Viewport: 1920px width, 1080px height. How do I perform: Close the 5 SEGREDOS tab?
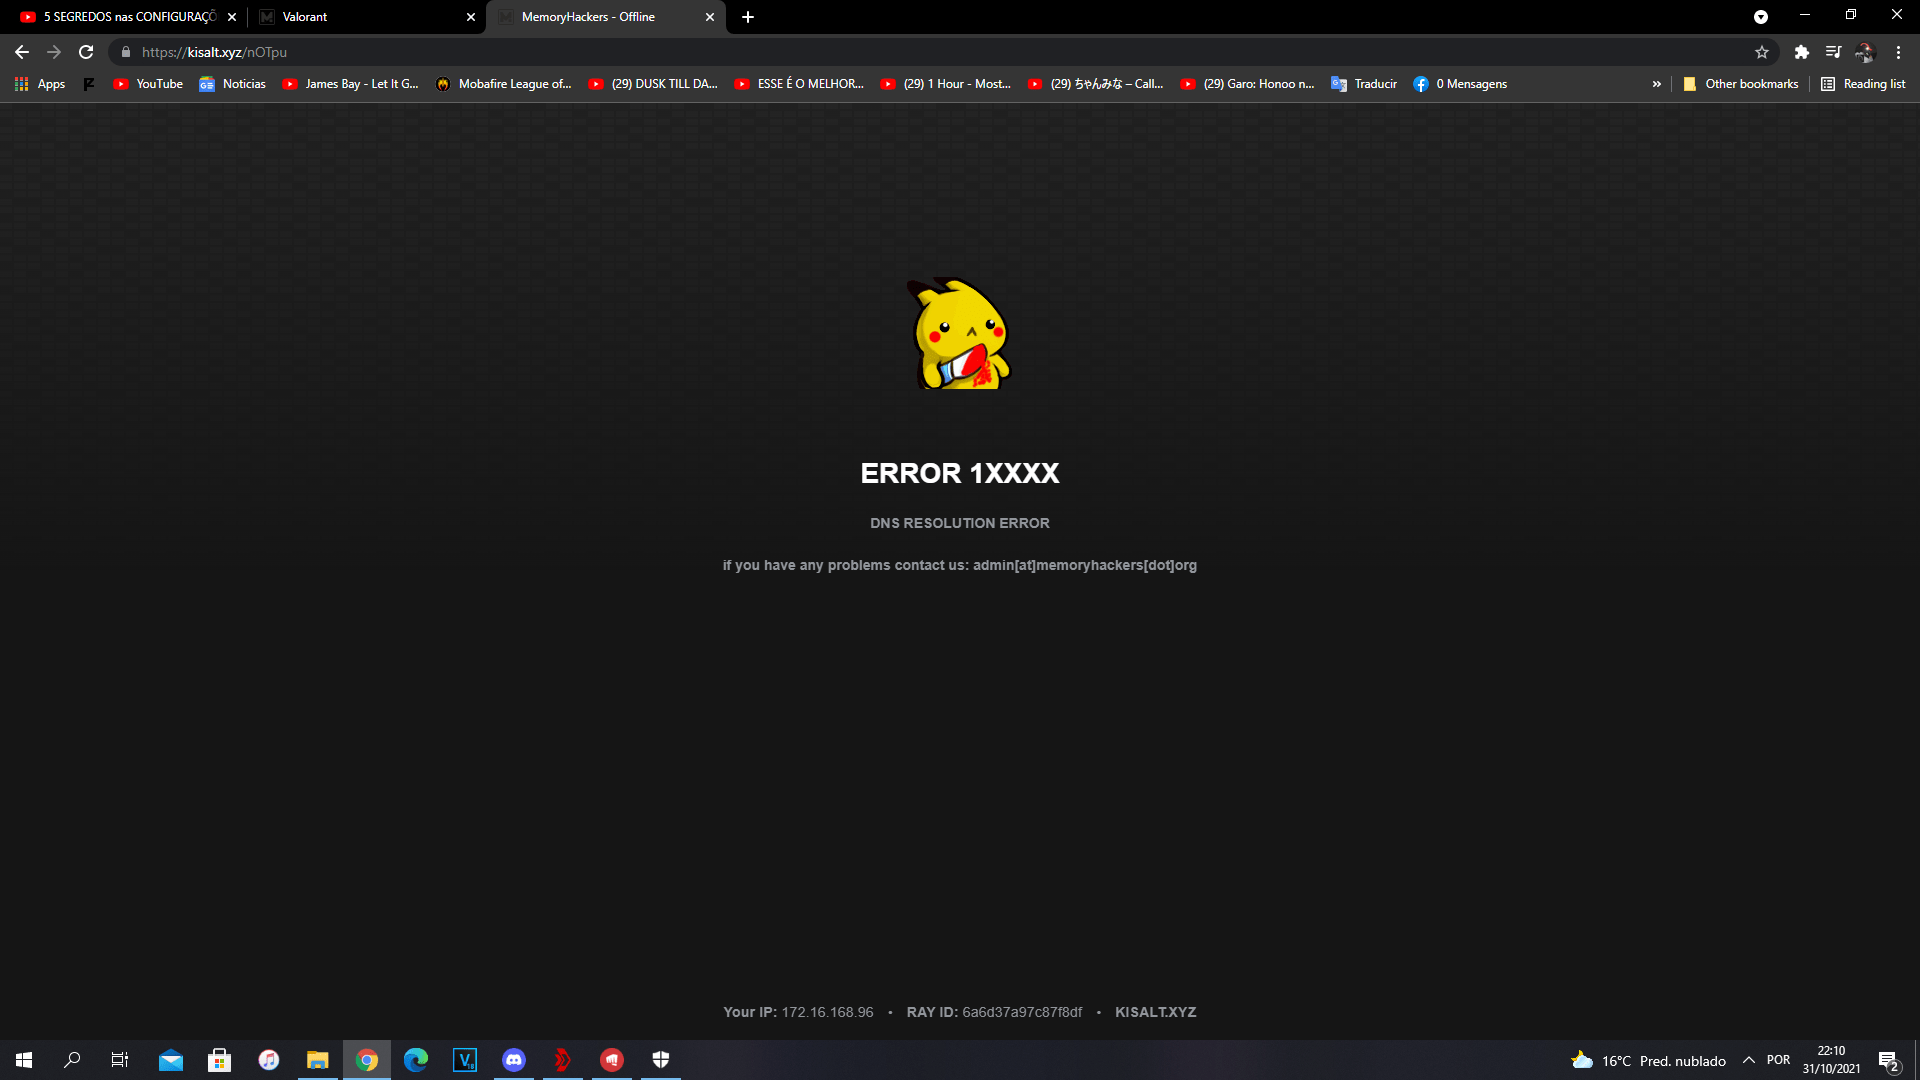[x=232, y=17]
